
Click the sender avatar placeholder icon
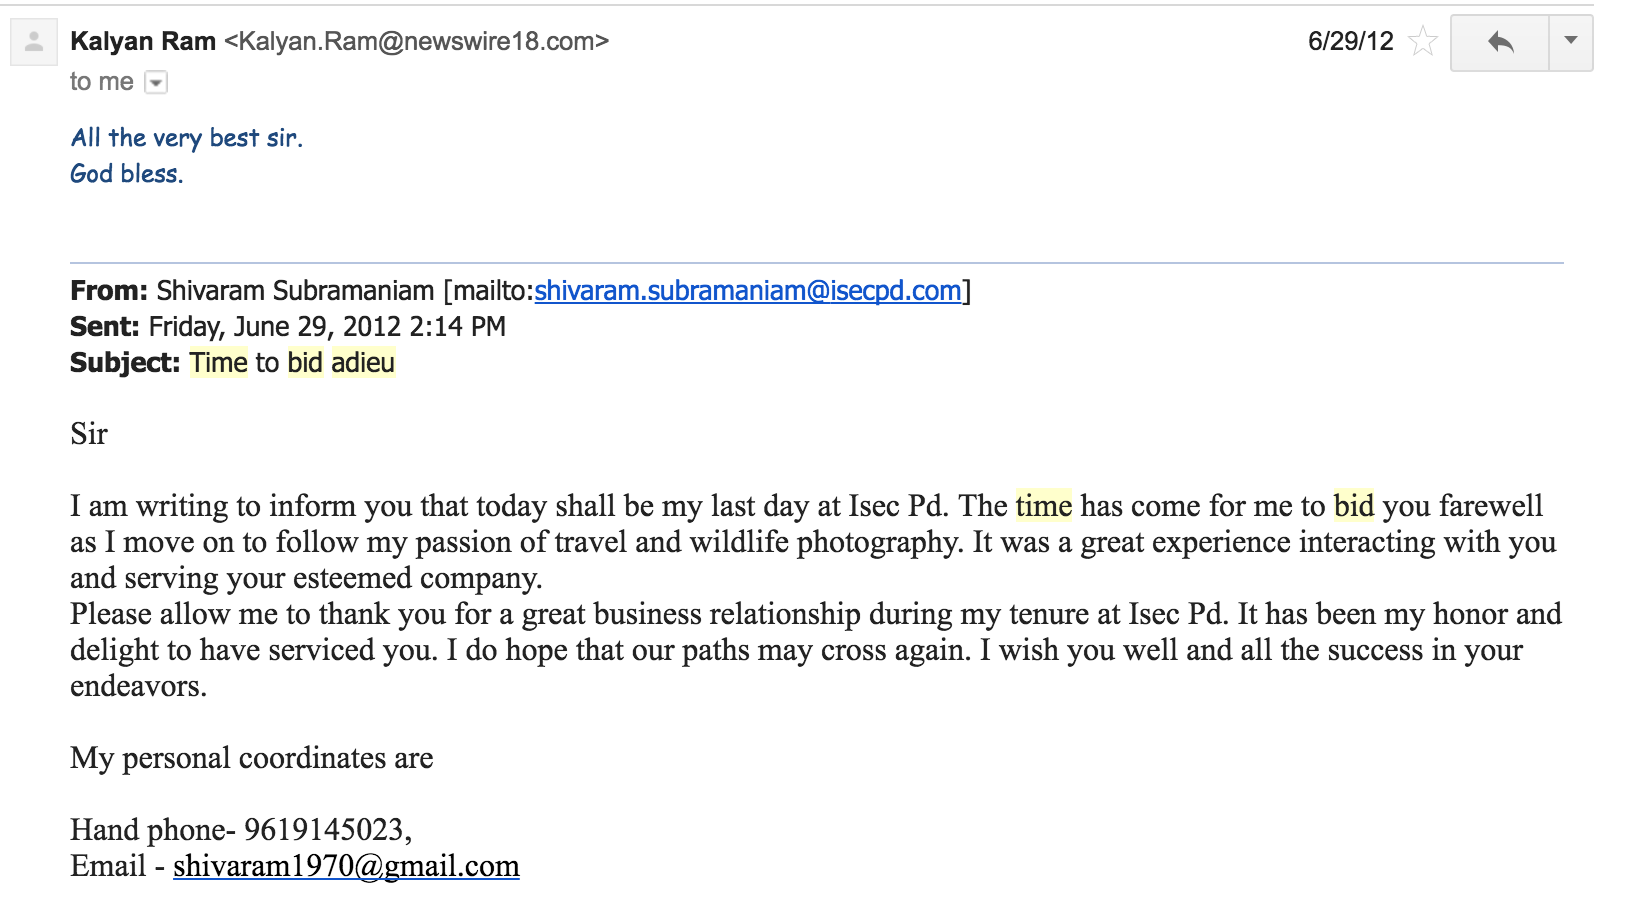tap(34, 43)
